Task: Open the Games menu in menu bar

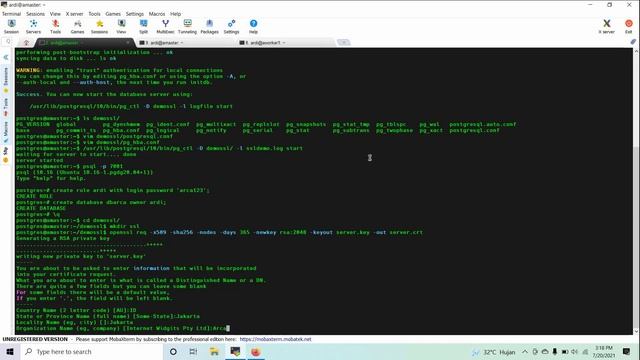Action: coord(113,14)
